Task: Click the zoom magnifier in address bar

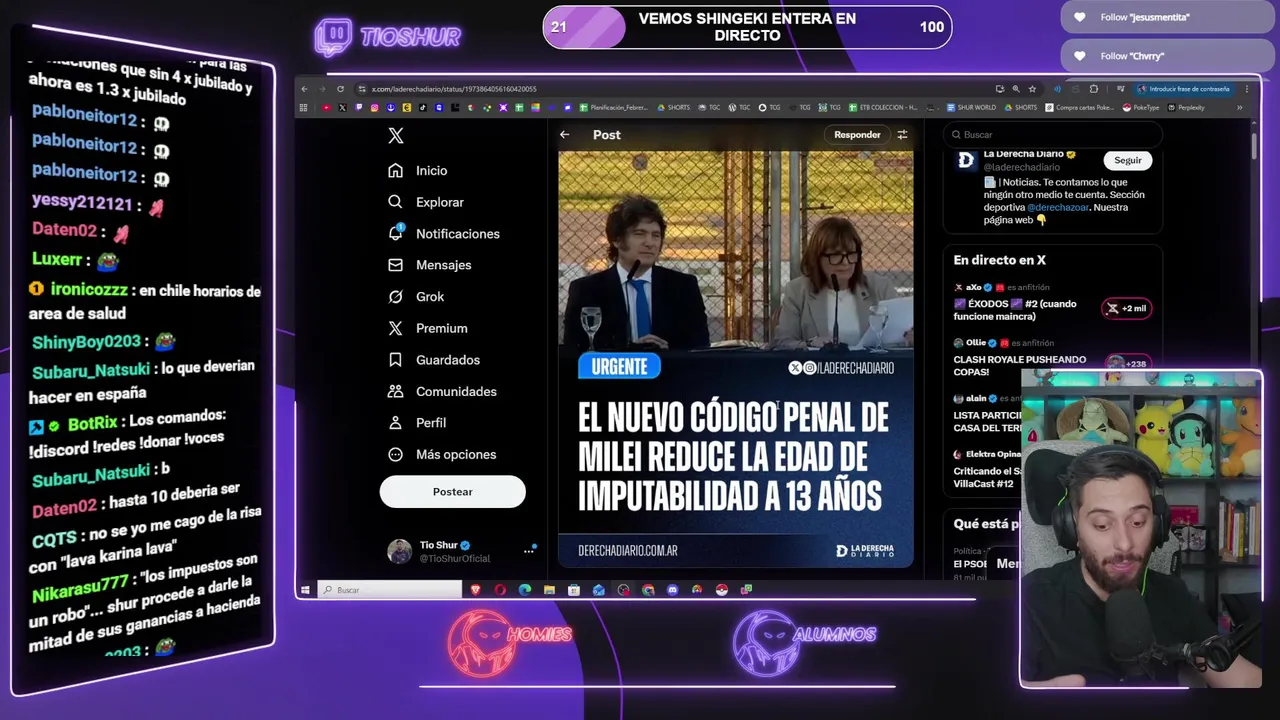Action: tap(1016, 89)
